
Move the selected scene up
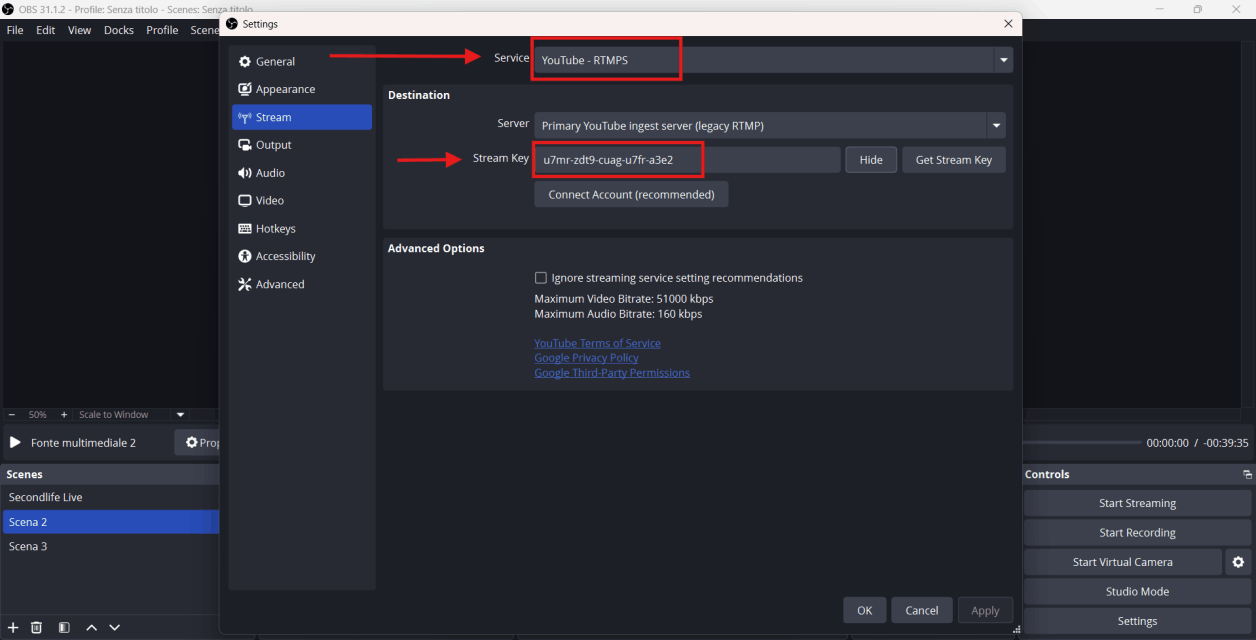[x=91, y=627]
